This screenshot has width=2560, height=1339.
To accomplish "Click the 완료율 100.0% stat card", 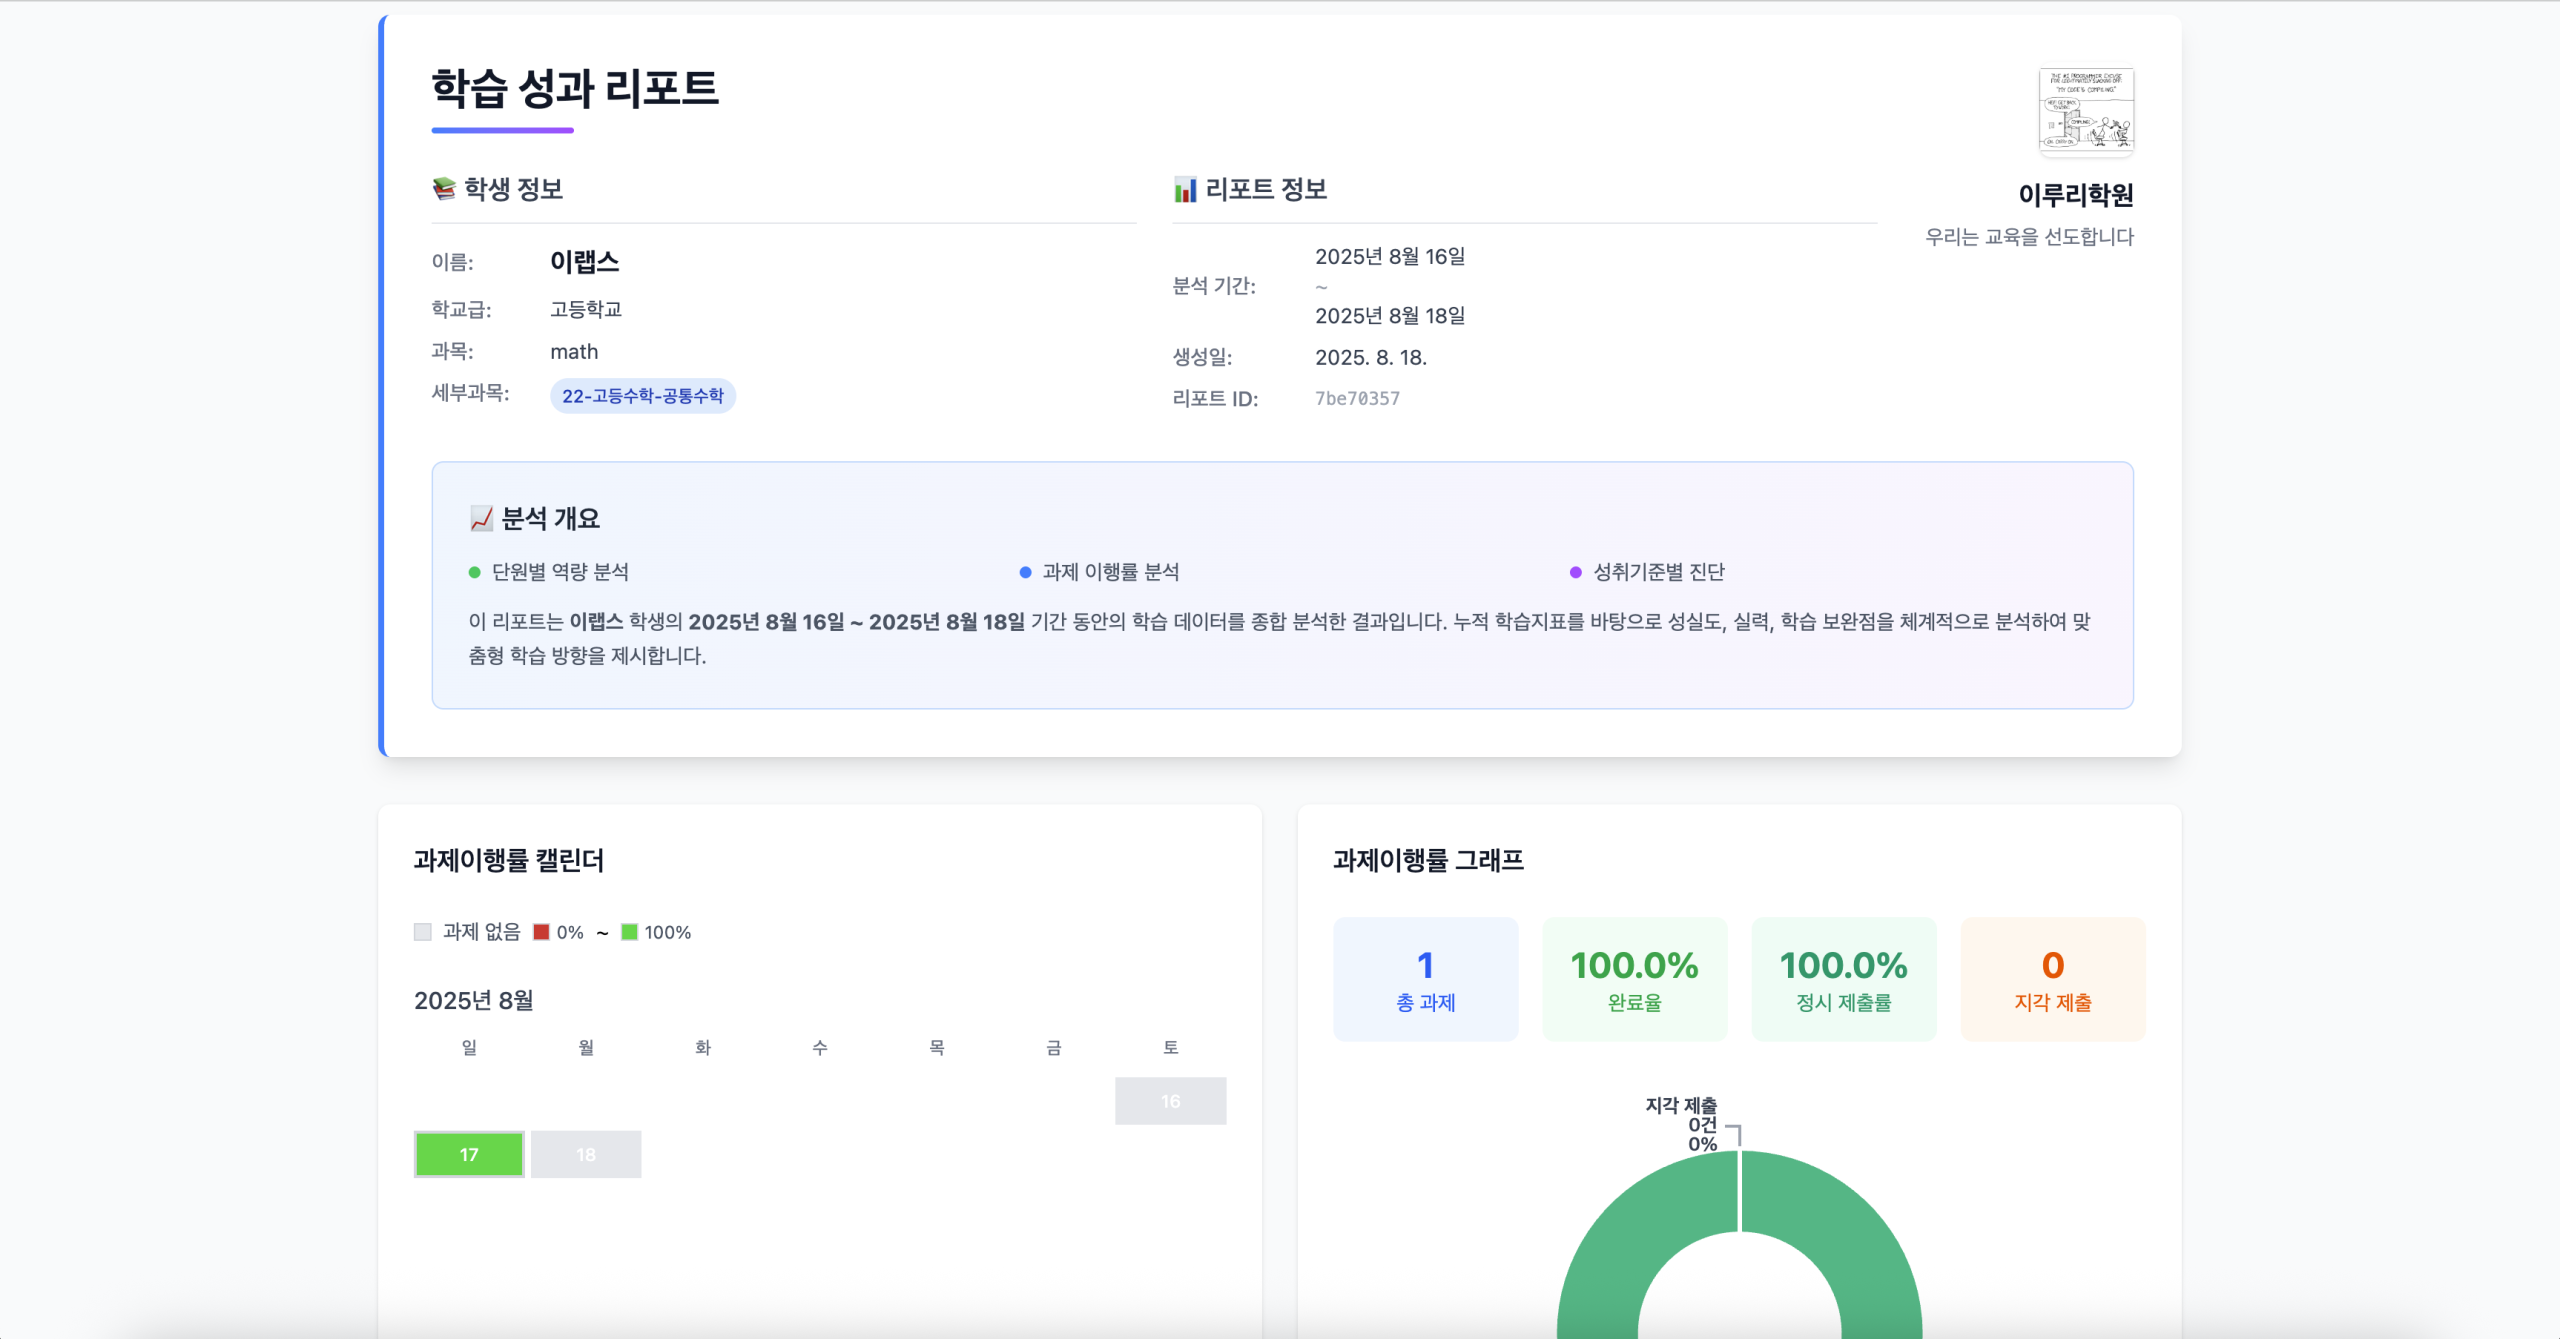I will click(x=1634, y=979).
